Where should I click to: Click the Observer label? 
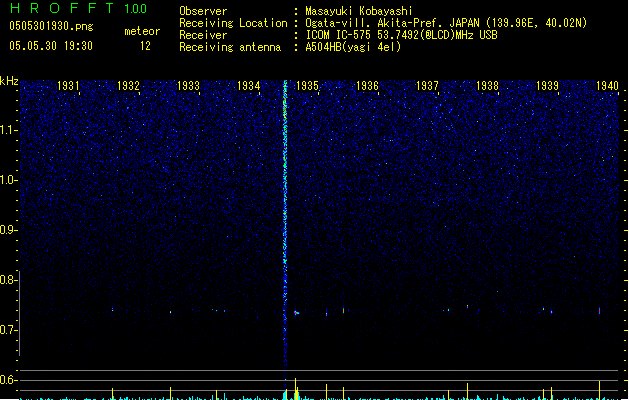(x=203, y=11)
